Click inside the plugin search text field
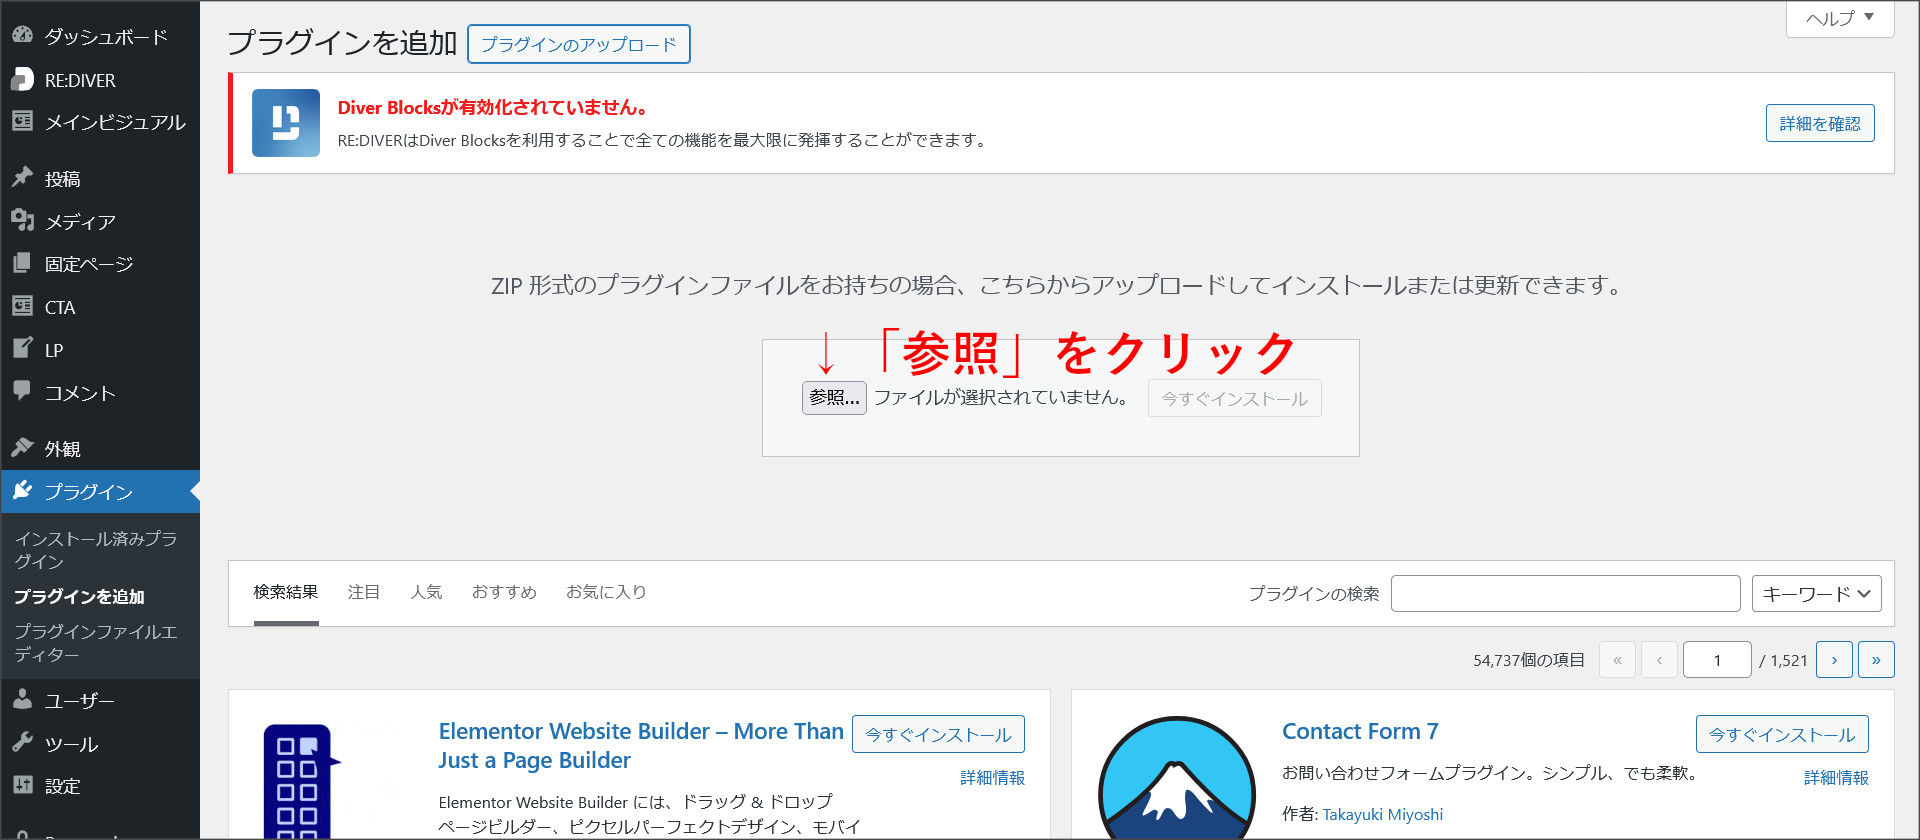Screen dimensions: 1920x840 click(1565, 594)
